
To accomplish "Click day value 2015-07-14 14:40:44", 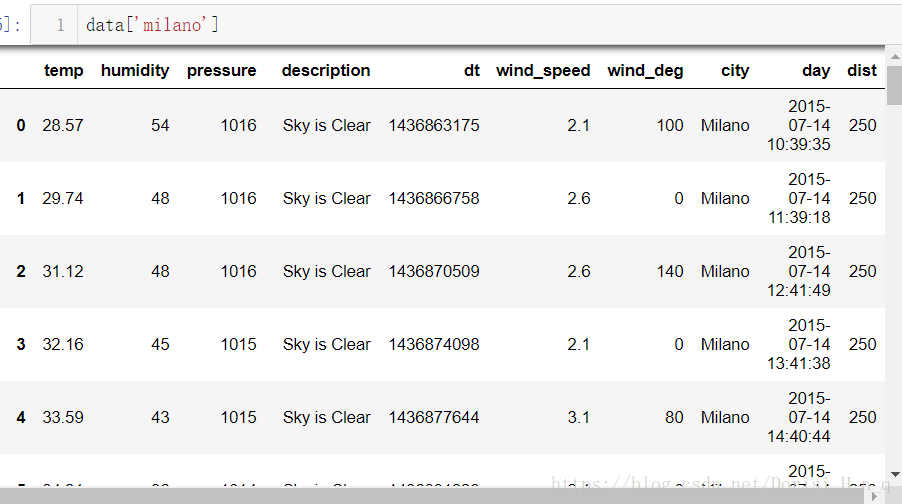I will [799, 418].
